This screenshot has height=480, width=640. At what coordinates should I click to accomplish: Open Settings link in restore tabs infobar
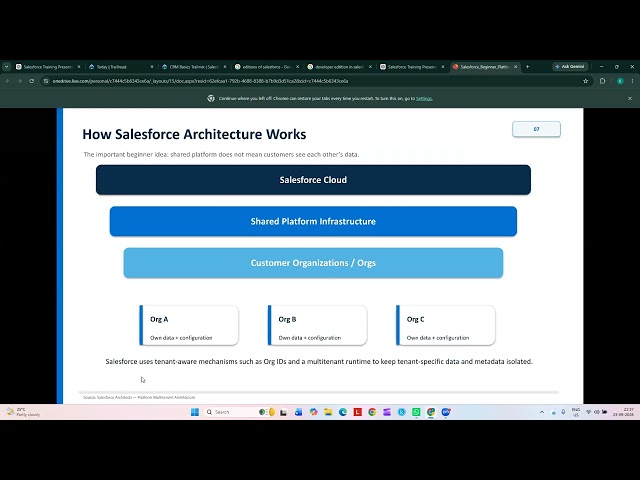click(424, 98)
